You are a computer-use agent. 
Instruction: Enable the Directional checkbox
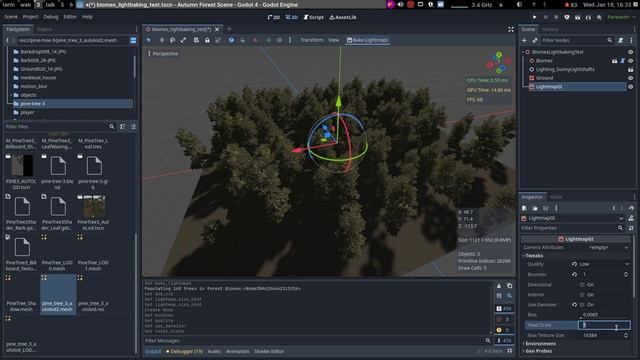coord(582,284)
